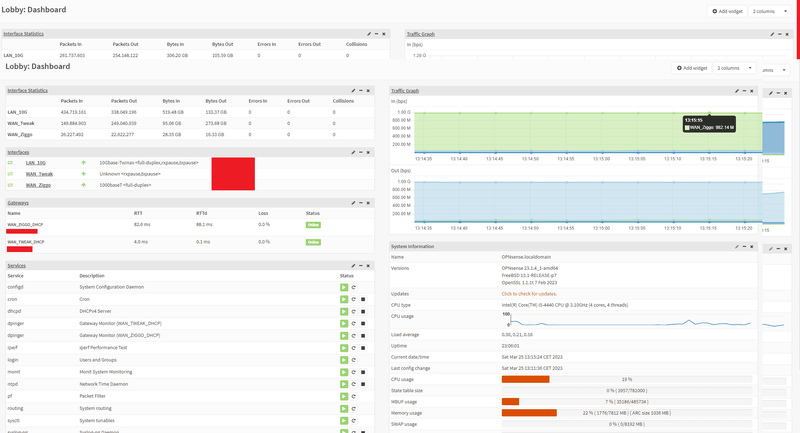Restart the pf Packet Filter service

354,396
